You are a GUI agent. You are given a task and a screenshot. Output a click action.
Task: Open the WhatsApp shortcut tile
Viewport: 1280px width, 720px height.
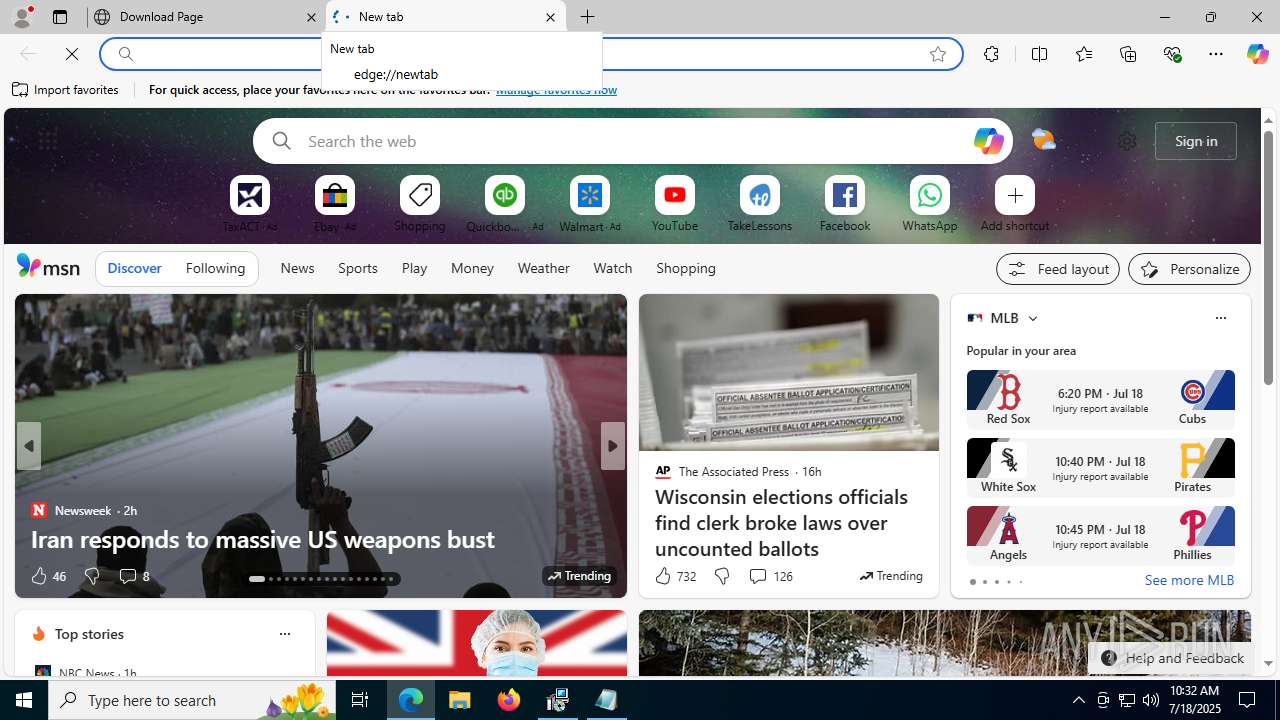coord(929,196)
